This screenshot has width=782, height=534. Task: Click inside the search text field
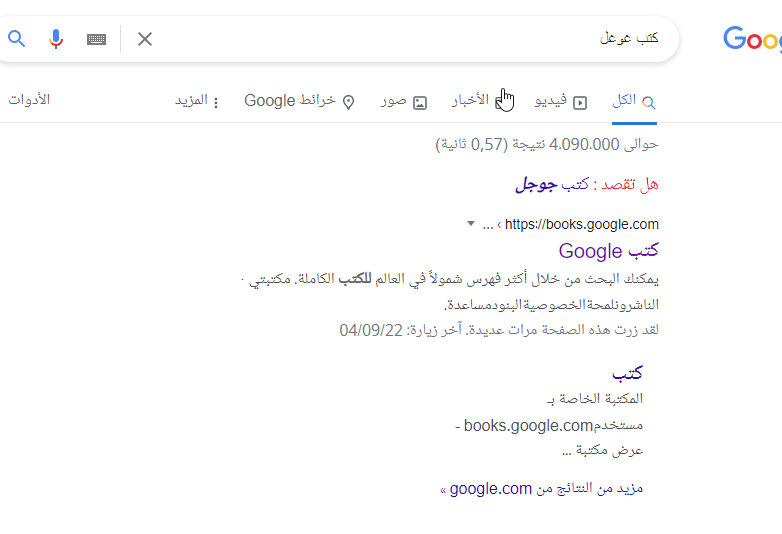point(400,39)
